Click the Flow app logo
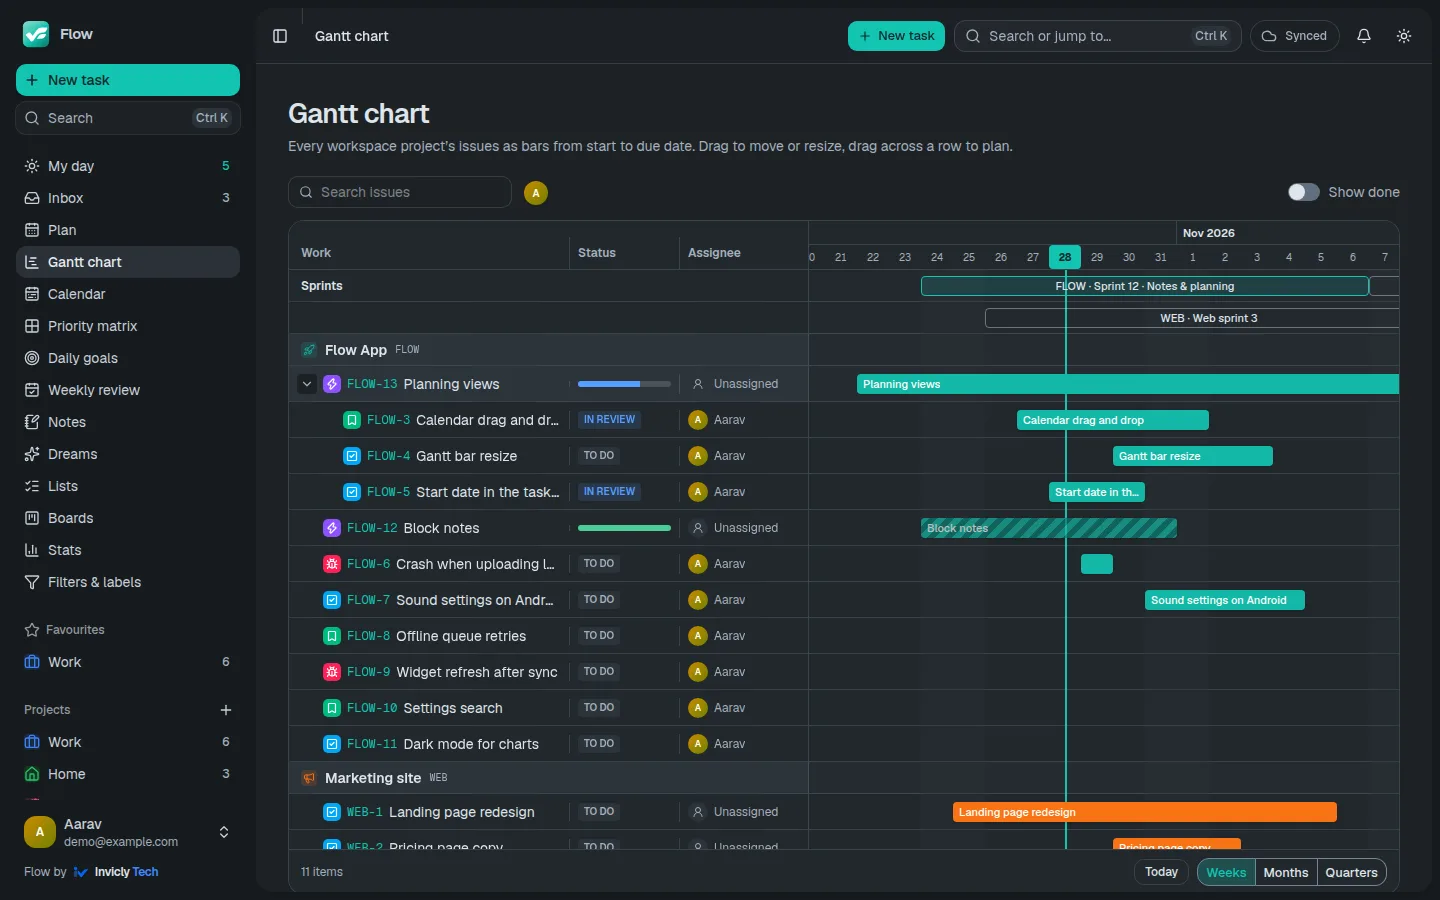This screenshot has width=1440, height=900. click(36, 34)
